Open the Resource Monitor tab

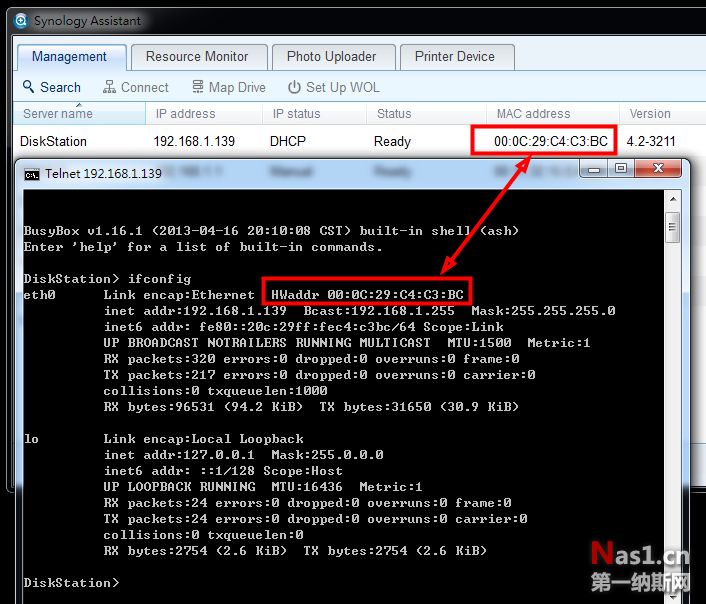coord(197,57)
